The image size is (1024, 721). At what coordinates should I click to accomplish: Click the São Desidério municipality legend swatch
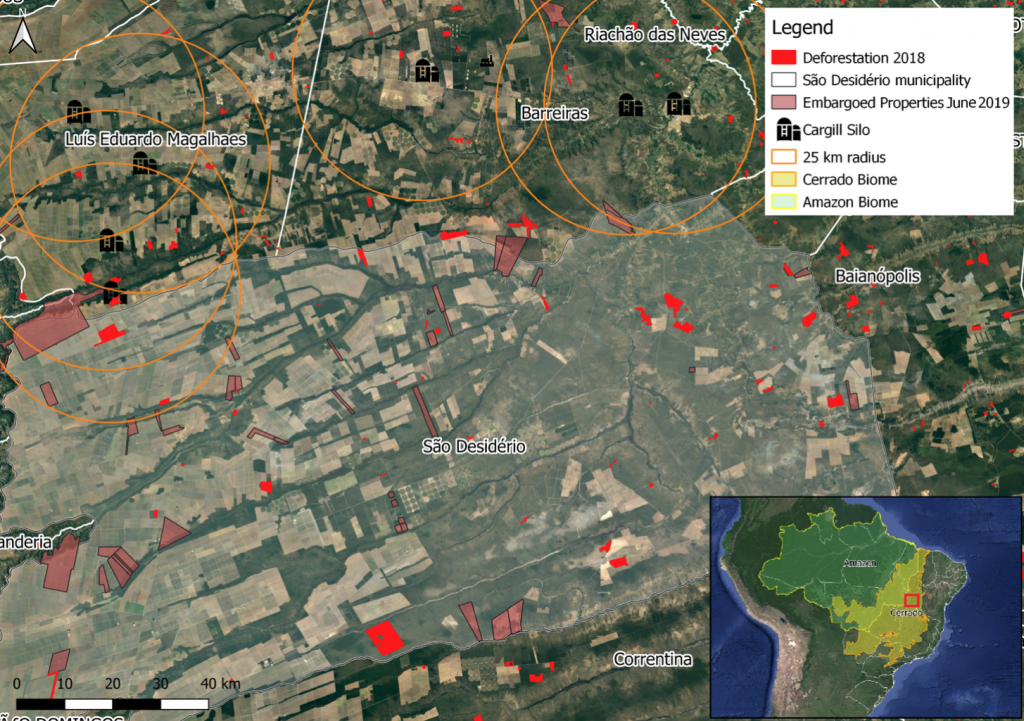pyautogui.click(x=788, y=80)
